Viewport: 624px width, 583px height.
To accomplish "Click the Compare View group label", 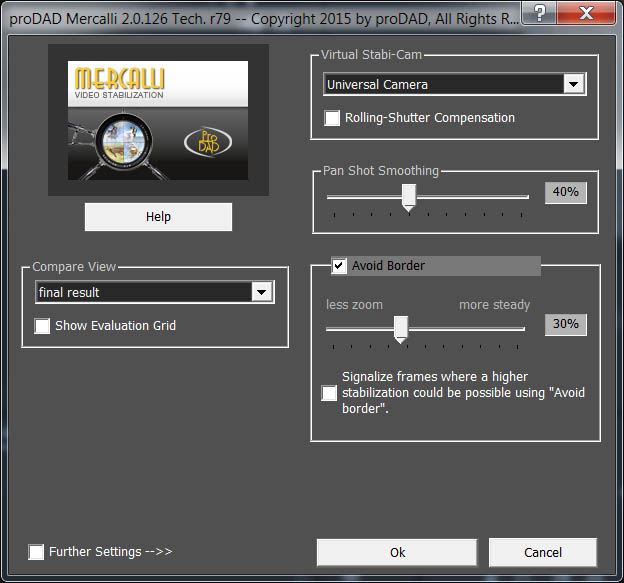I will (74, 267).
